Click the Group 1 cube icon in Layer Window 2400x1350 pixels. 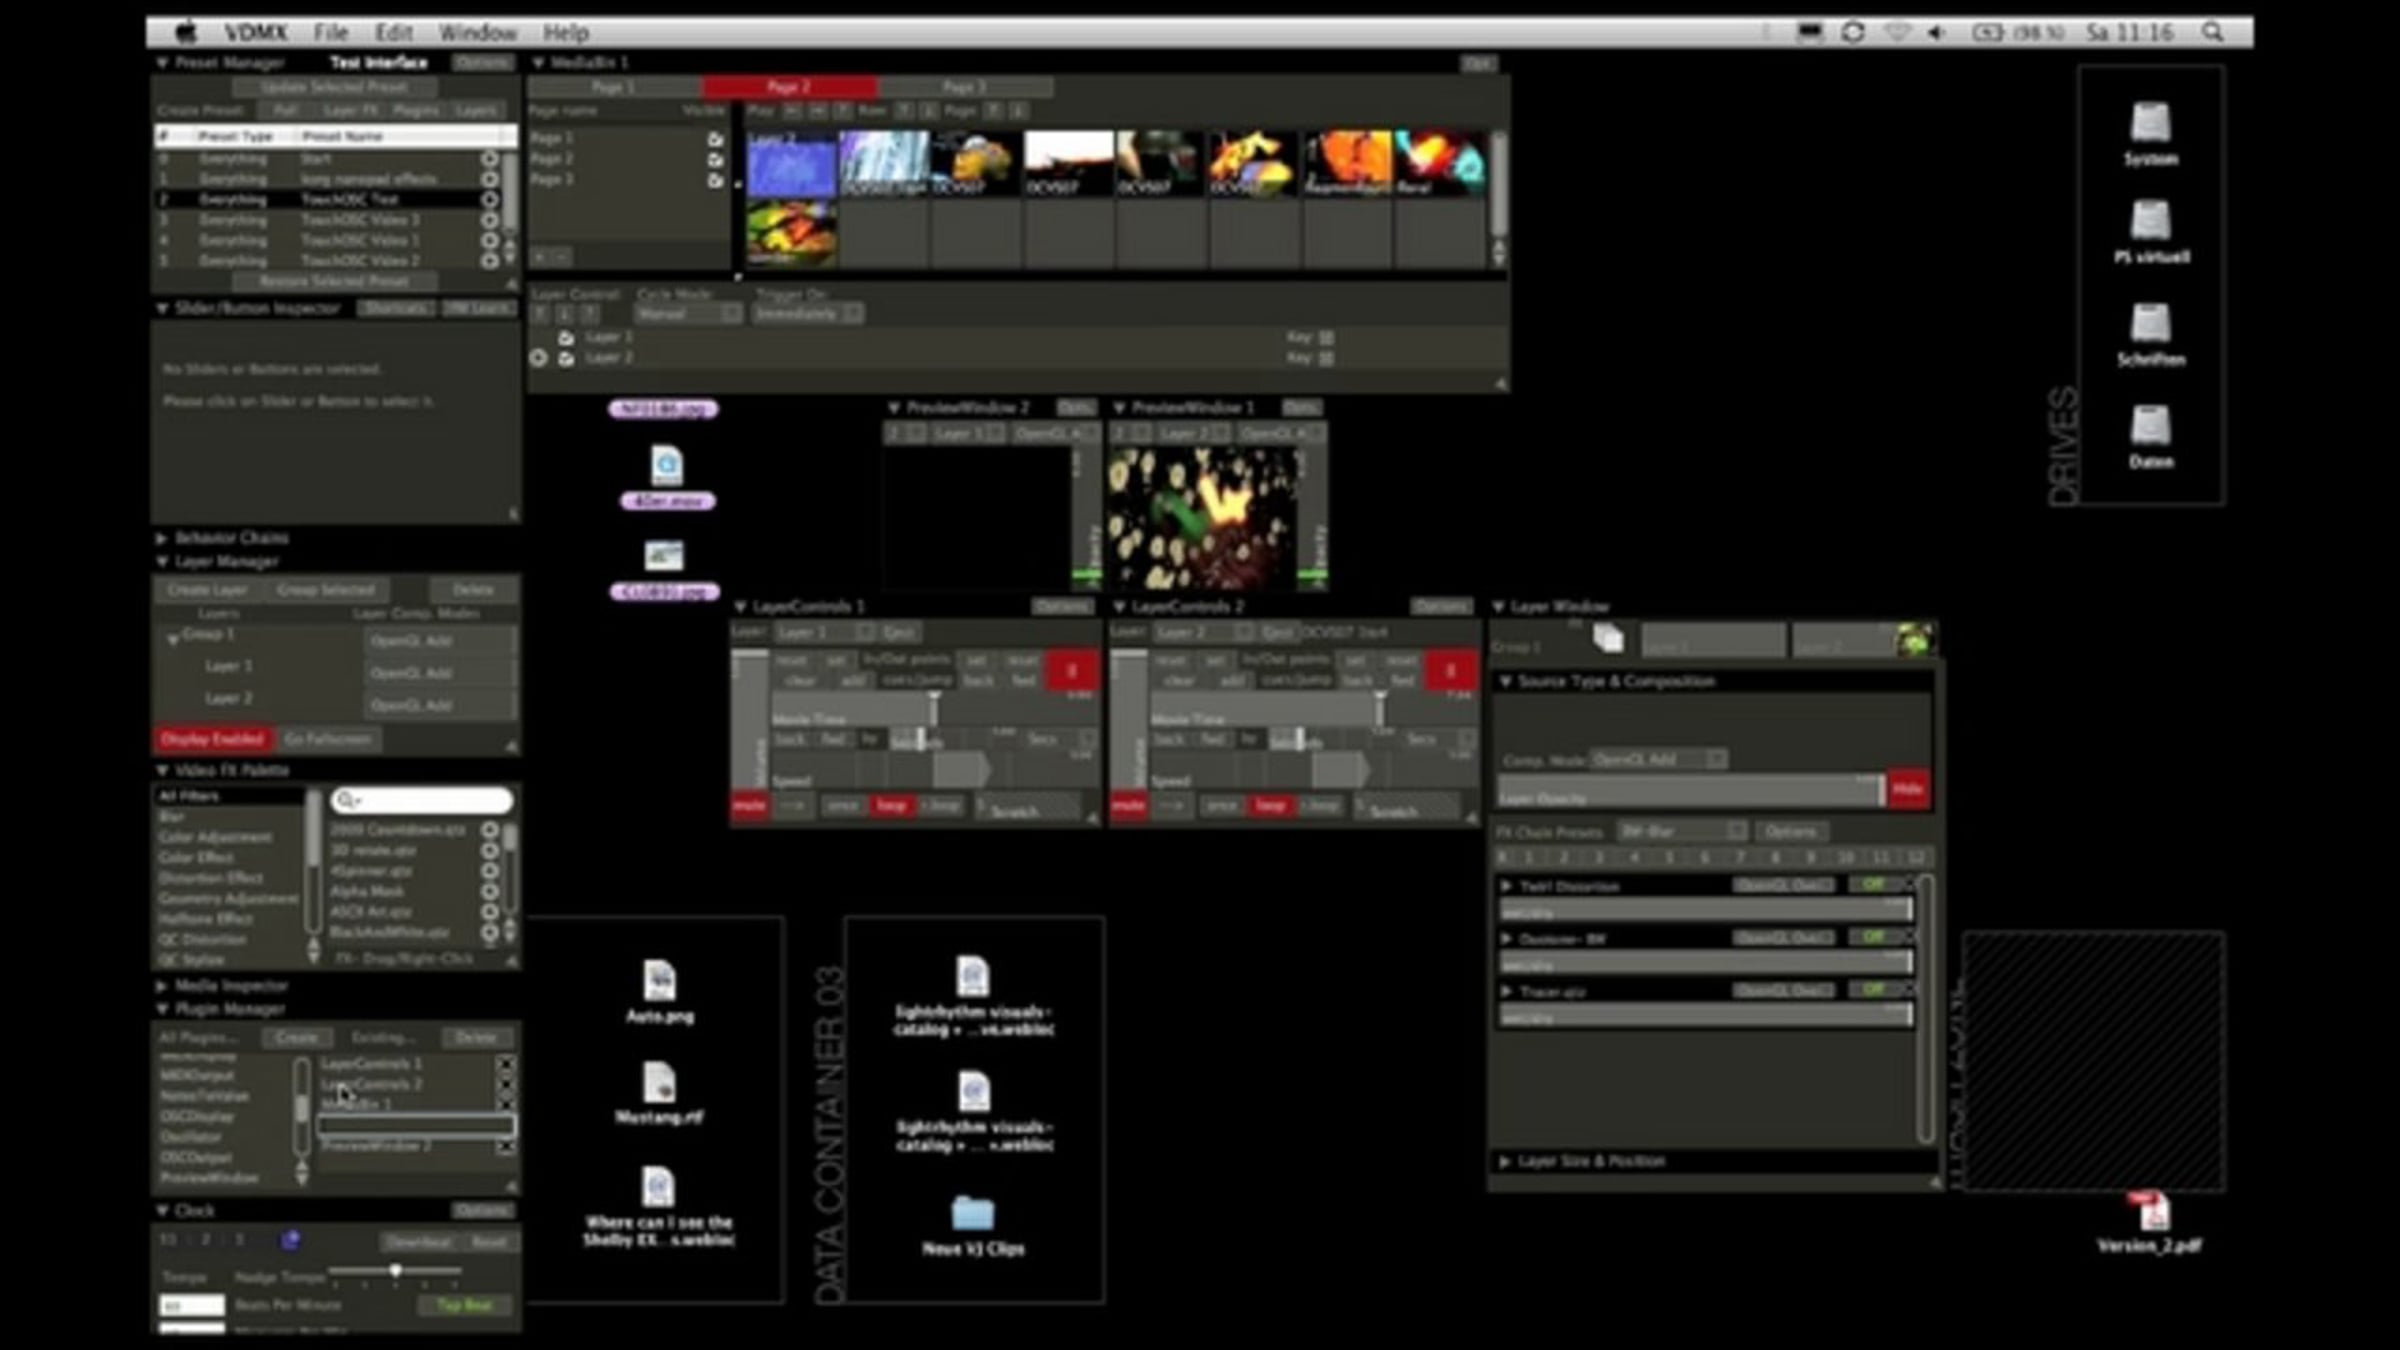[1608, 638]
